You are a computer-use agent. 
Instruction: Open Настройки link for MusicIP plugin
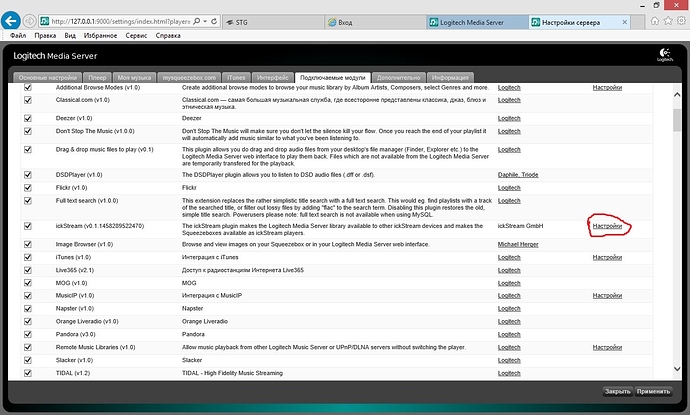click(x=607, y=296)
